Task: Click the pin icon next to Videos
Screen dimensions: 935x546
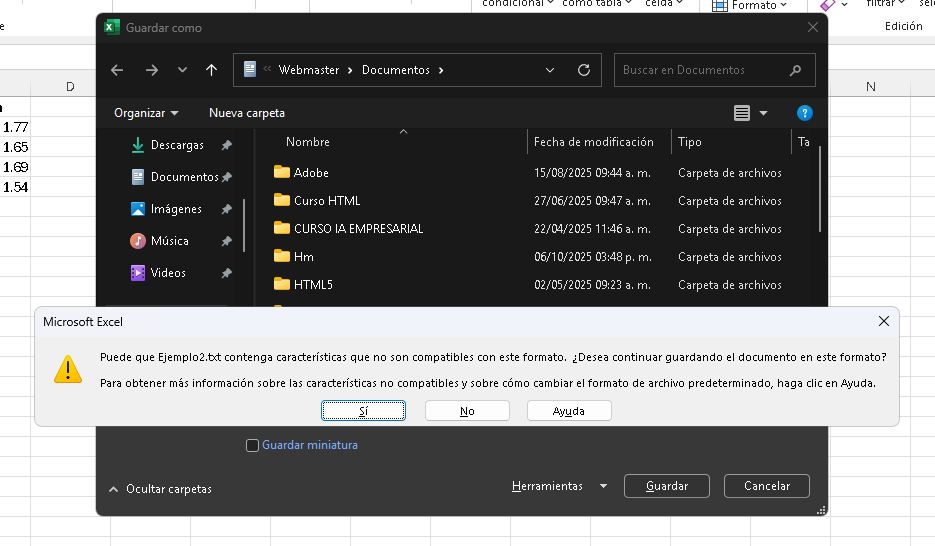Action: 227,273
